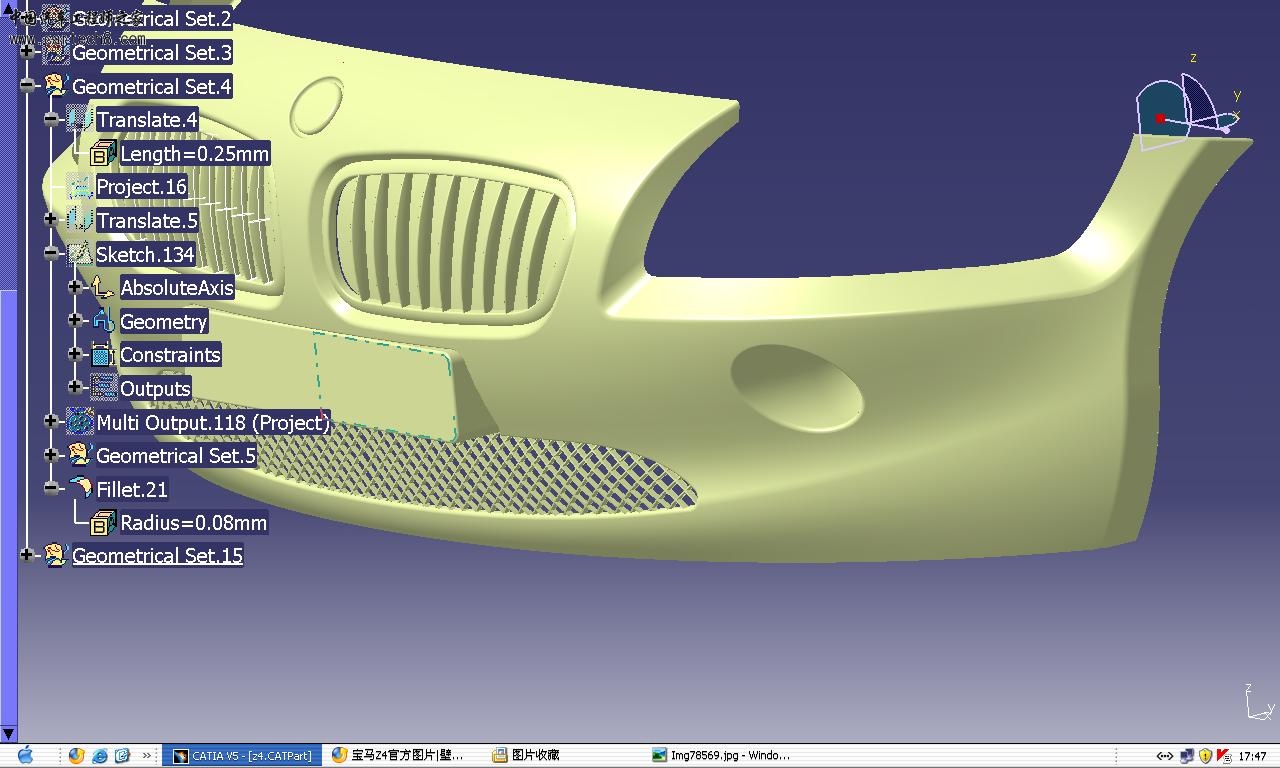Click the Translate.5 feature icon
This screenshot has width=1280, height=768.
pos(79,220)
